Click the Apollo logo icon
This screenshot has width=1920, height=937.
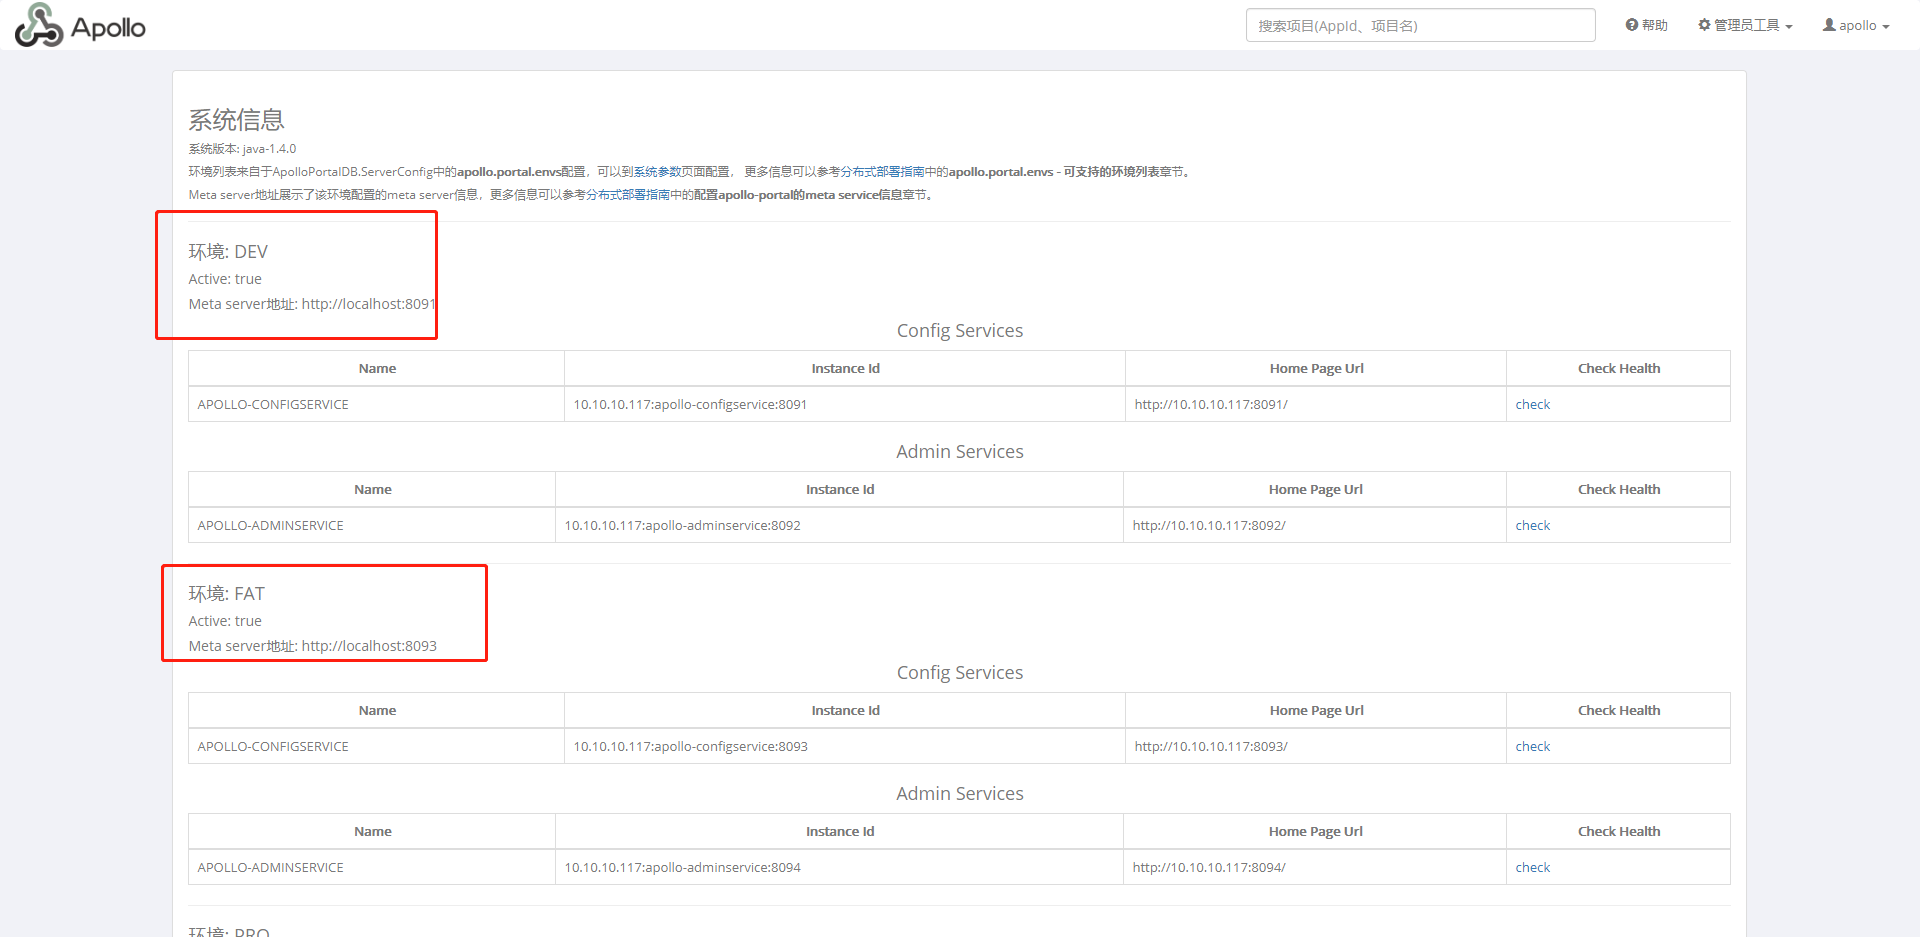39,25
